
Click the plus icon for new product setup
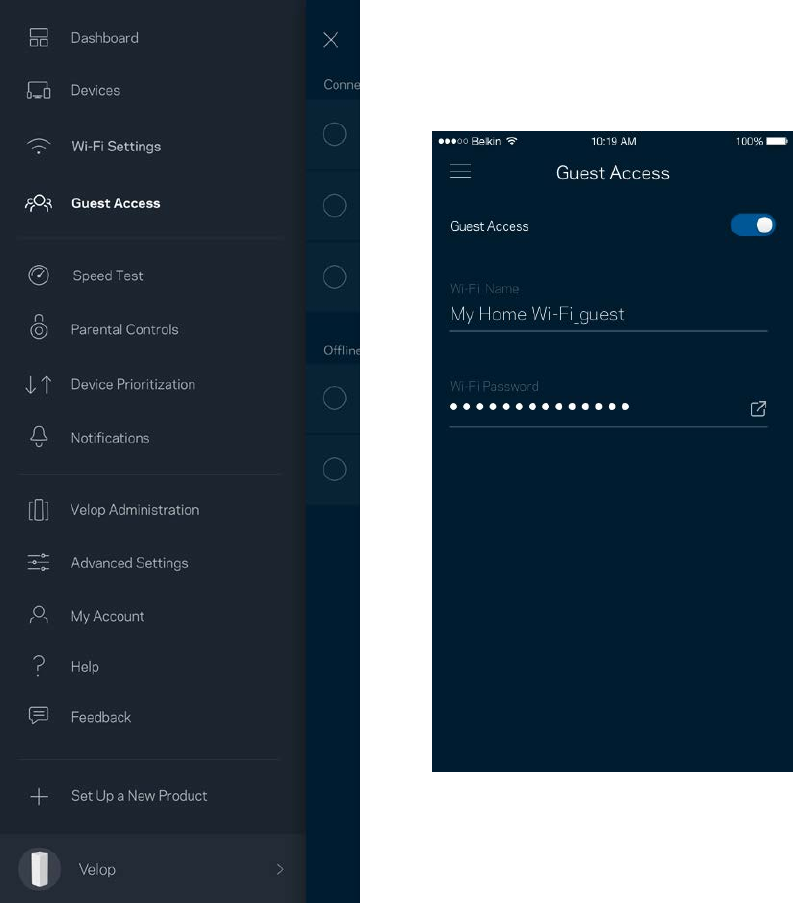click(39, 796)
